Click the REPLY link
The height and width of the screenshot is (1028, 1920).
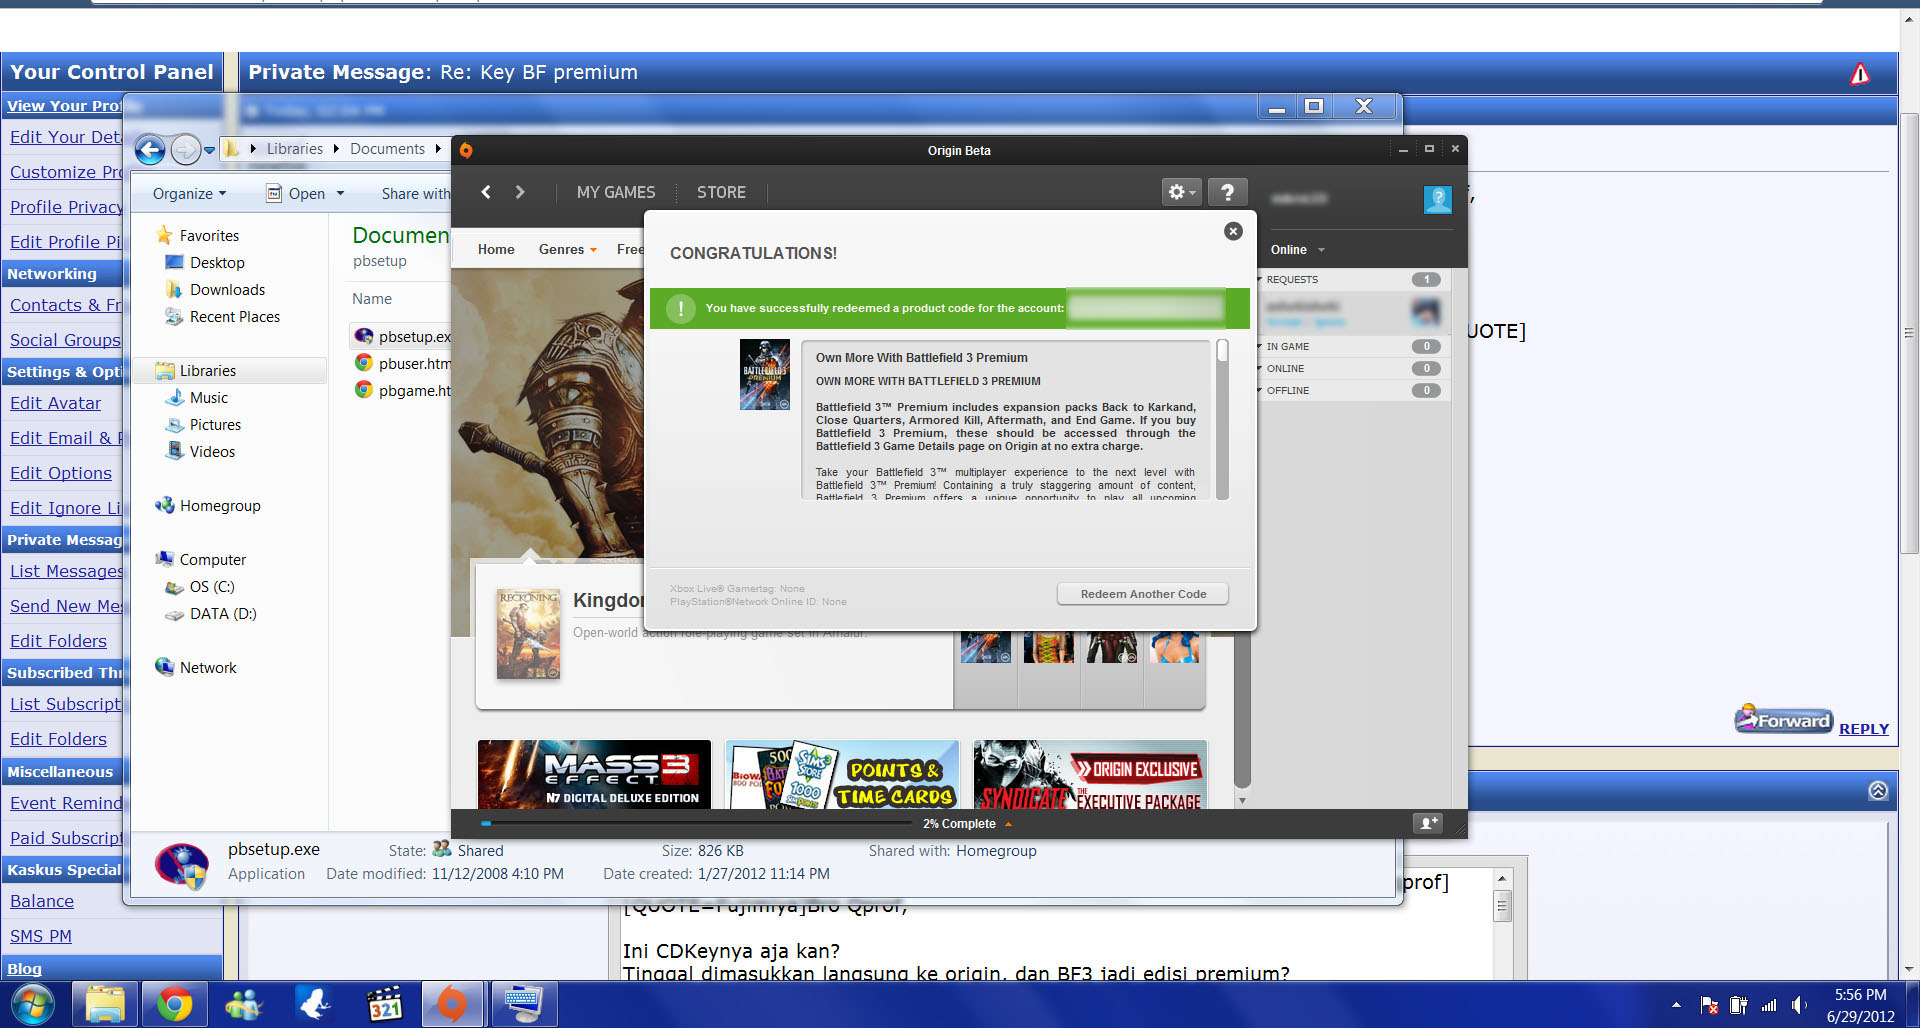[1864, 729]
